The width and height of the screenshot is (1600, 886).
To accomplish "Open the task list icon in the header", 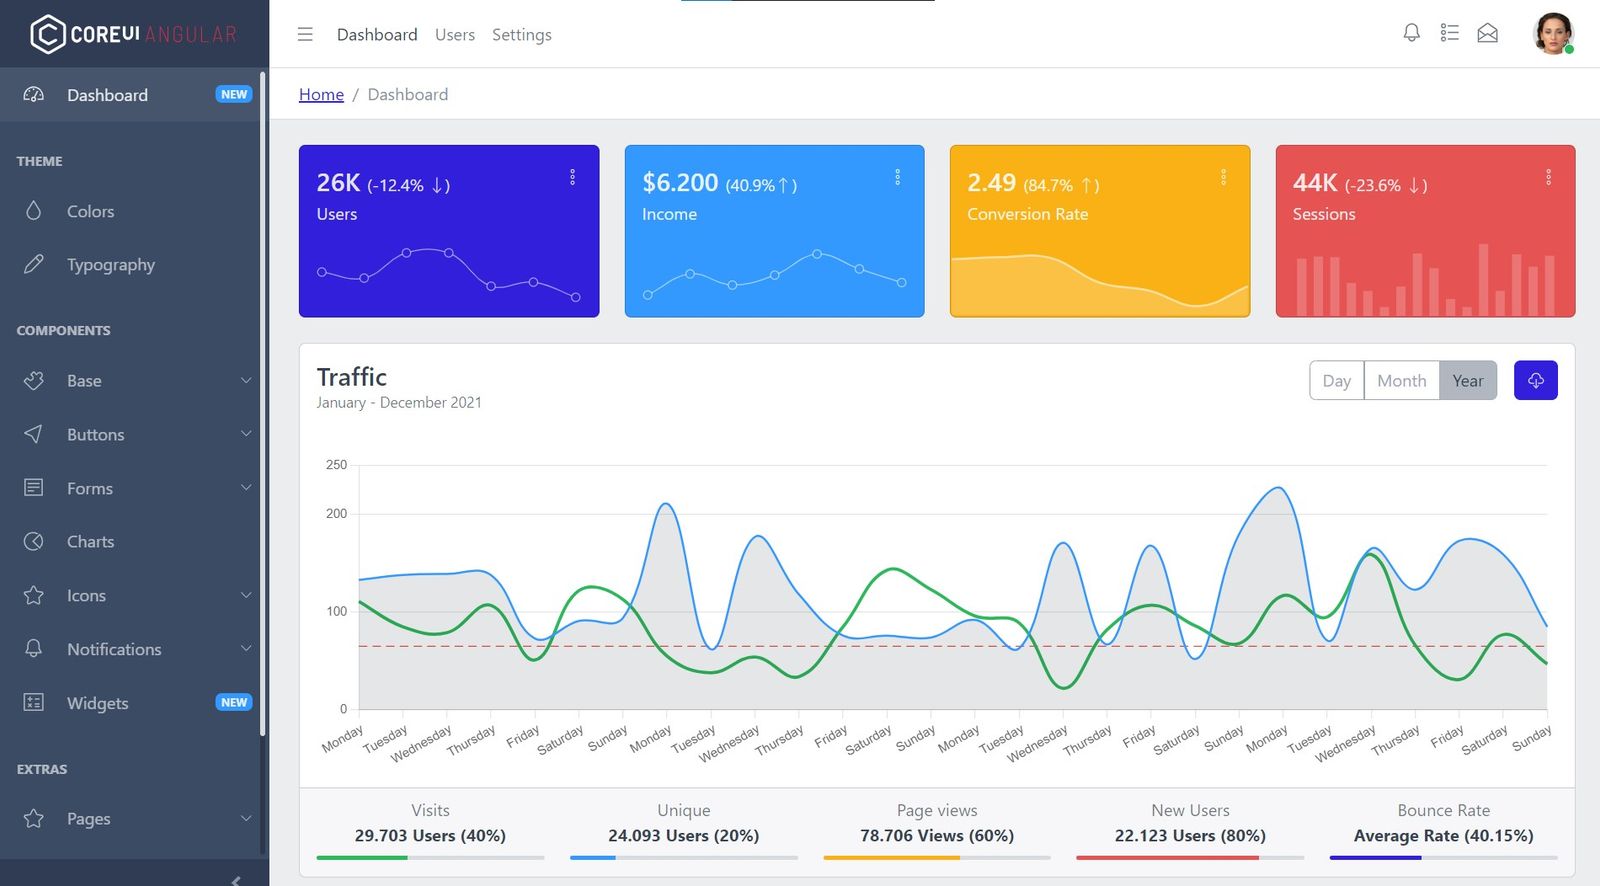I will (x=1449, y=33).
